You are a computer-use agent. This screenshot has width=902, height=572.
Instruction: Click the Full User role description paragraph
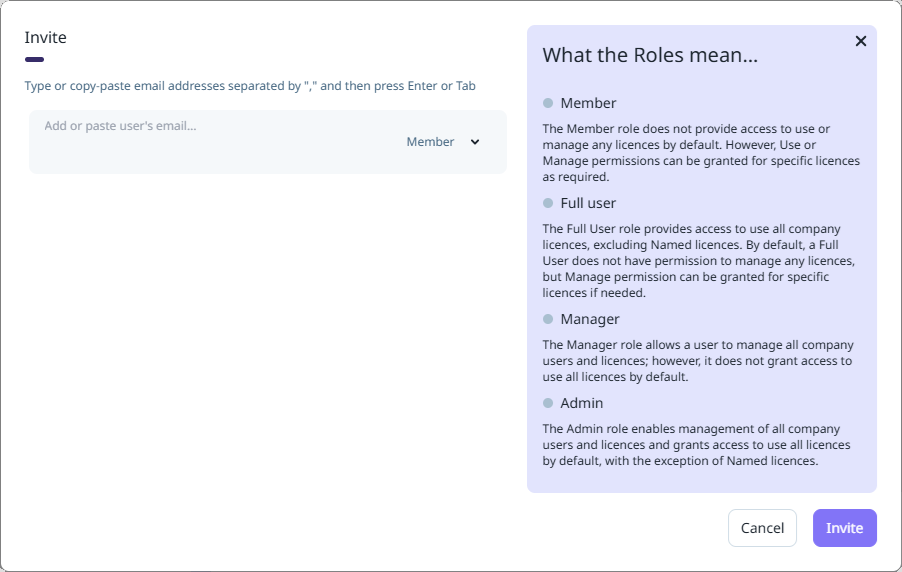(698, 261)
